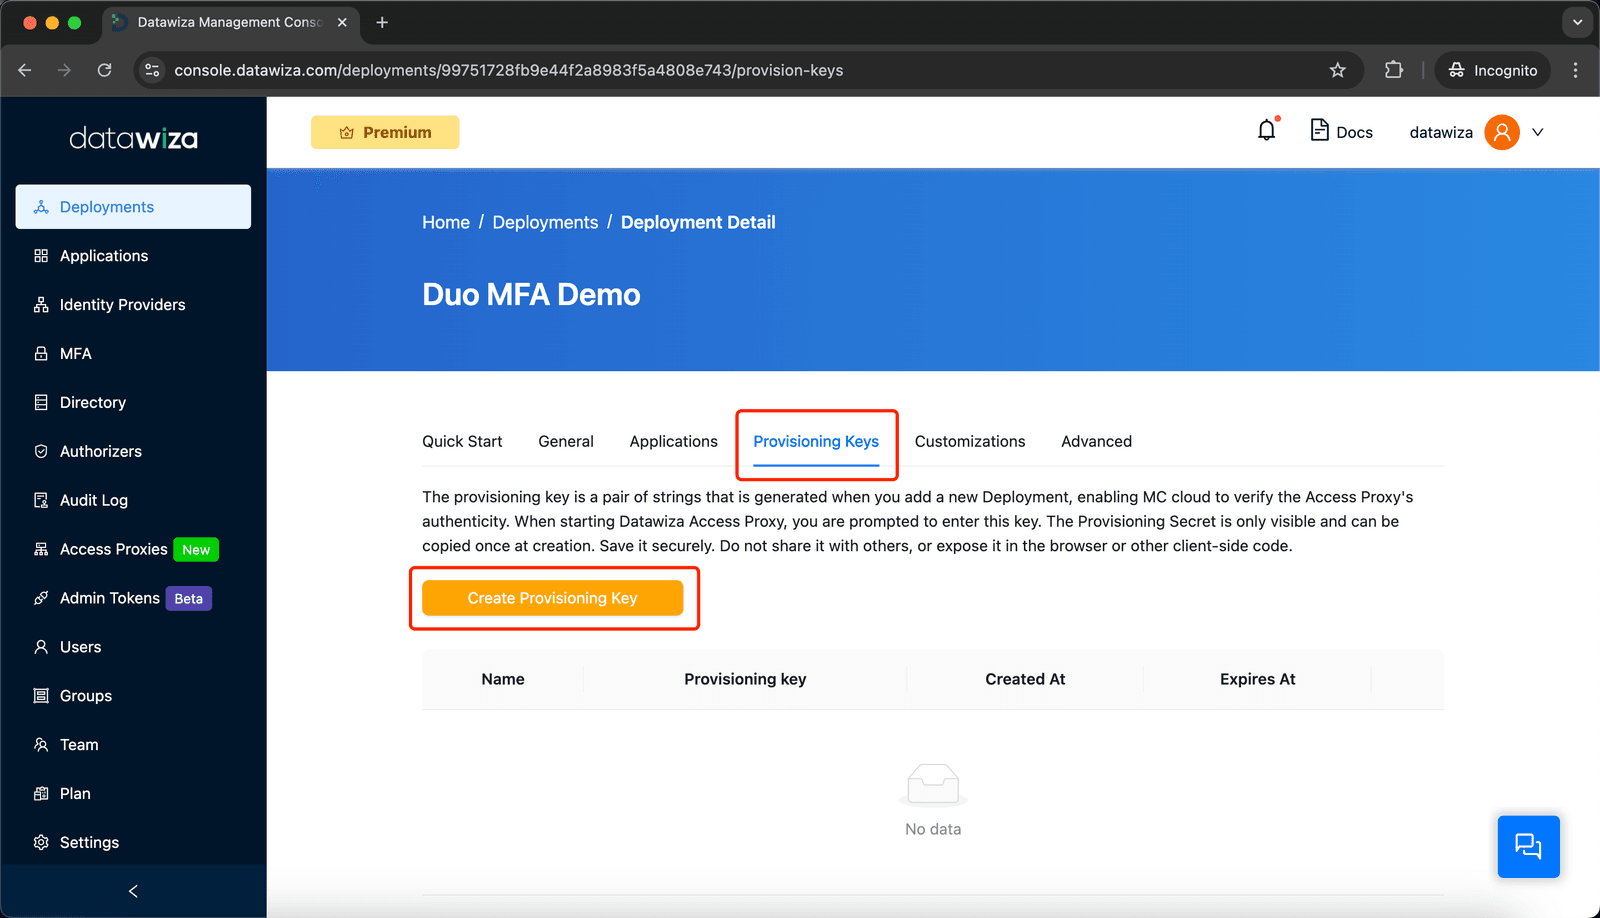This screenshot has width=1600, height=918.
Task: Click the Access Proxies icon
Action: tap(41, 549)
